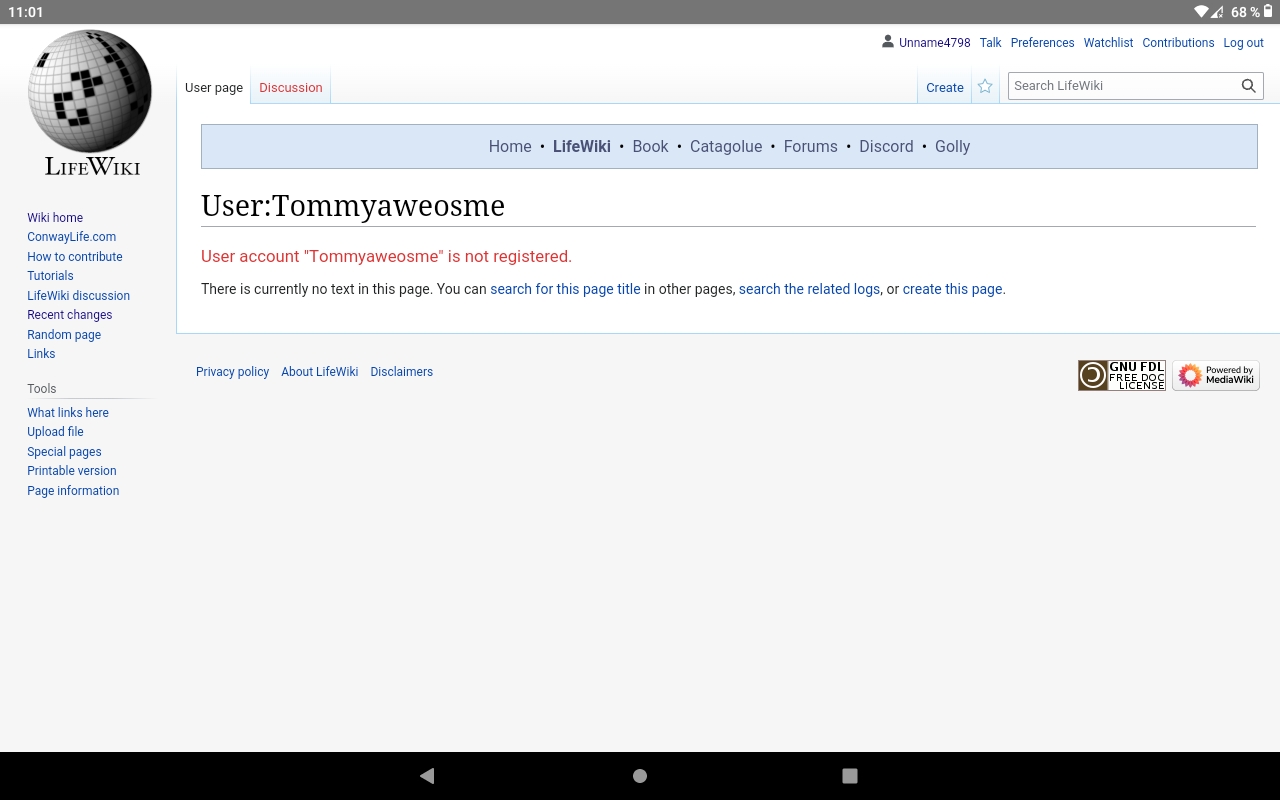Open Wiki home in the sidebar
Viewport: 1280px width, 800px height.
[55, 218]
